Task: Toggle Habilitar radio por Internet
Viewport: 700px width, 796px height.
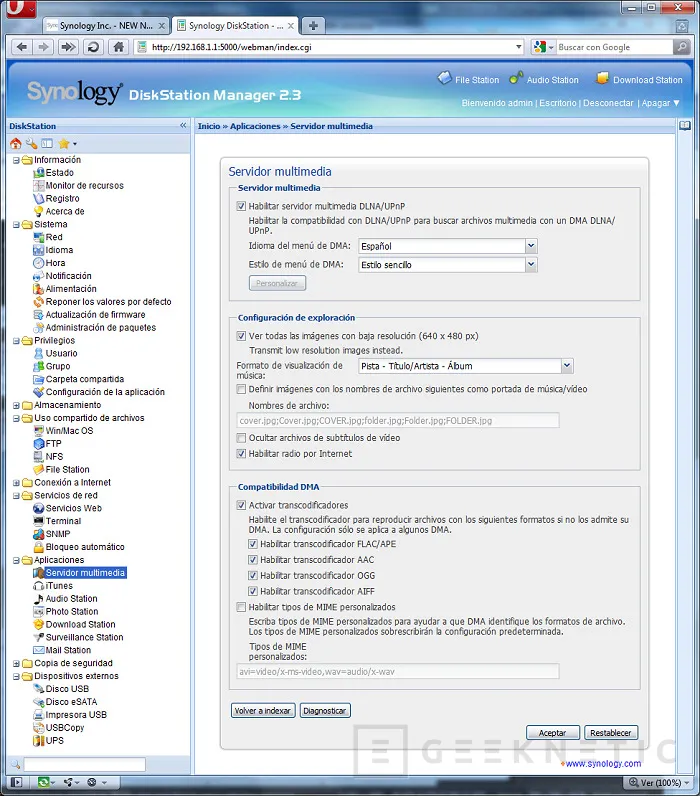Action: coord(241,454)
